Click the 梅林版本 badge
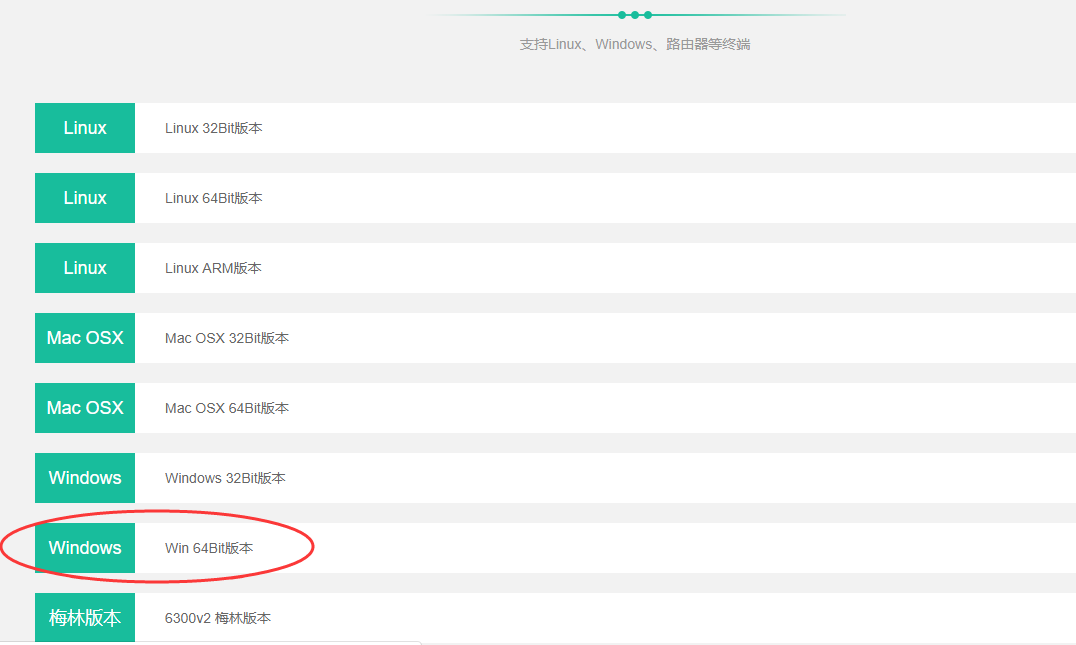Viewport: 1076px width, 645px height. (85, 618)
